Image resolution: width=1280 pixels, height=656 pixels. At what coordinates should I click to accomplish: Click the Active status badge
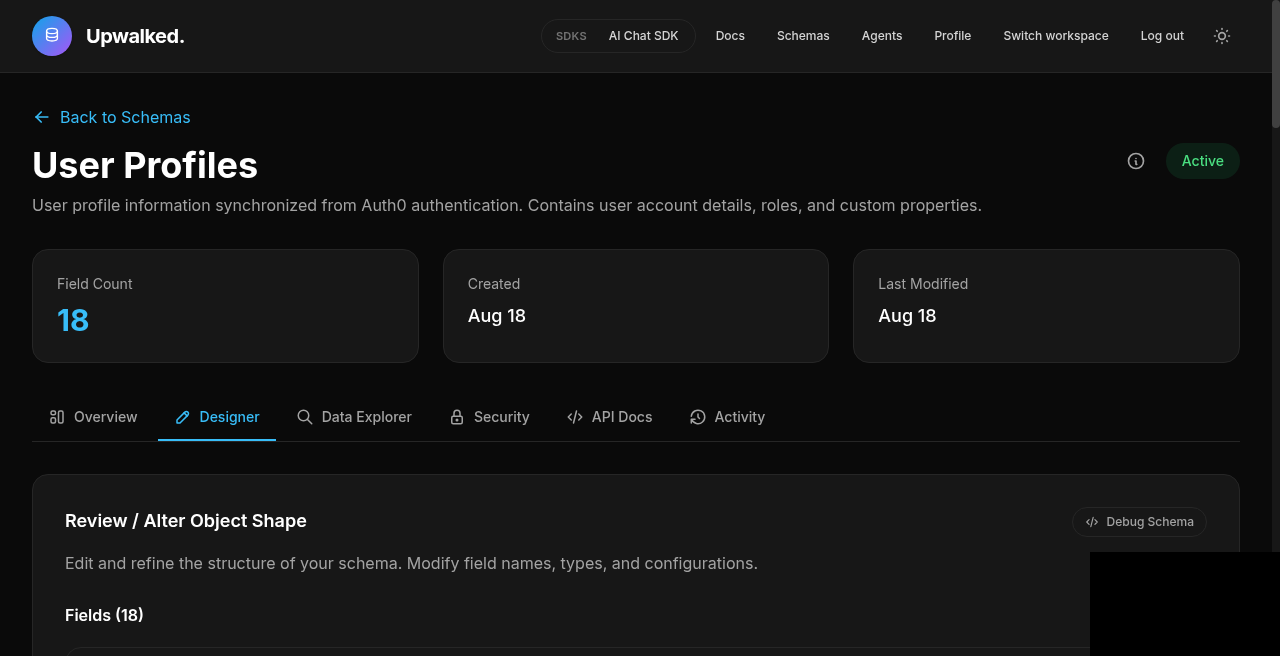pos(1203,161)
